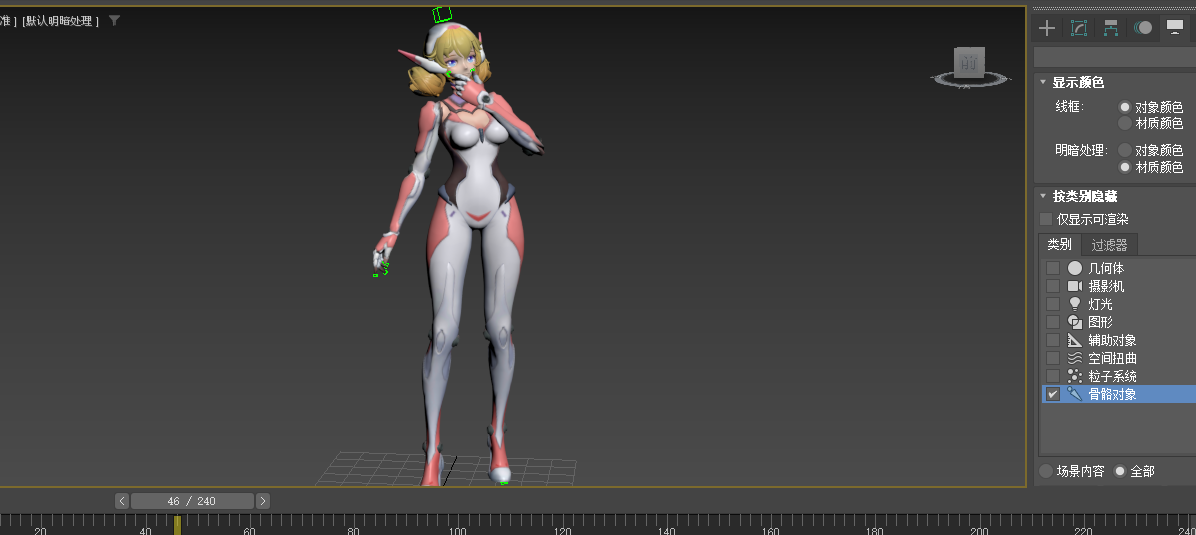Image resolution: width=1196 pixels, height=535 pixels.
Task: Open the Display command panel tab
Action: tap(1175, 28)
